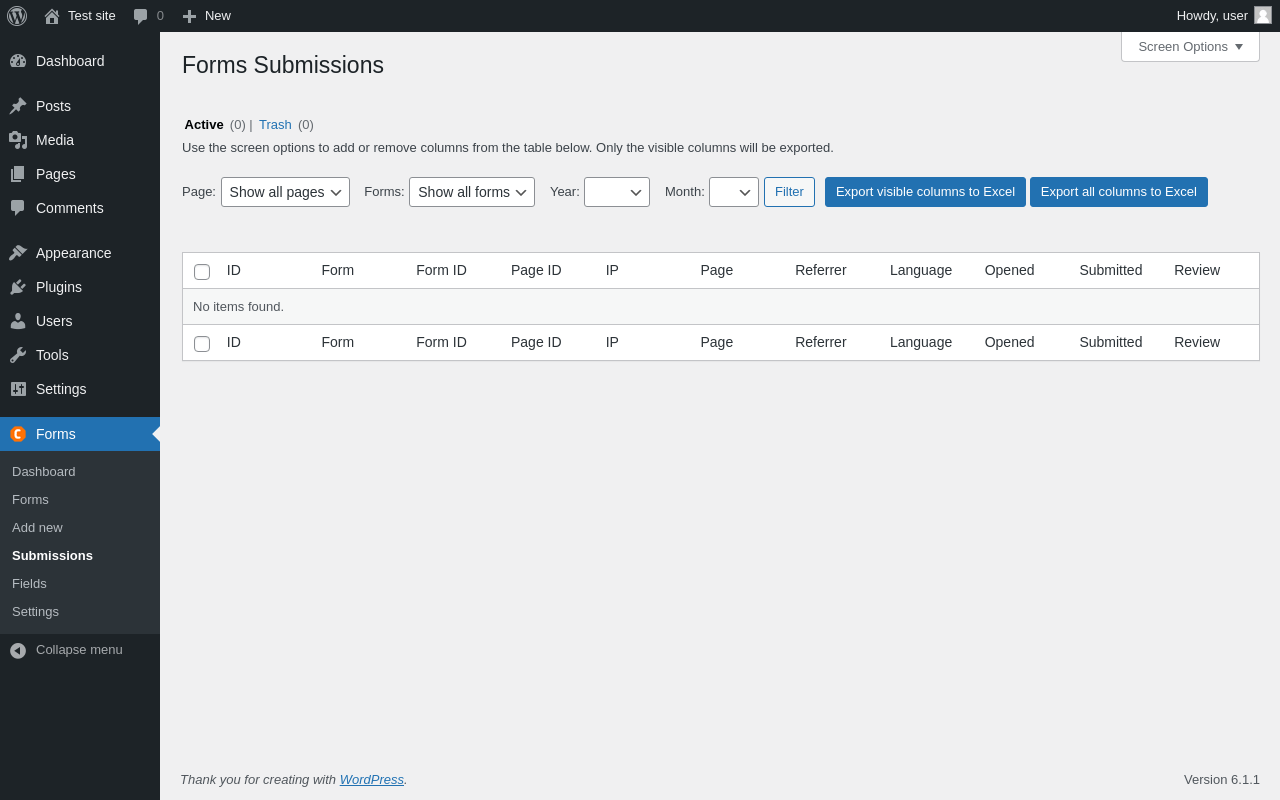Image resolution: width=1280 pixels, height=800 pixels.
Task: Click the Posts pushpin icon
Action: click(18, 106)
